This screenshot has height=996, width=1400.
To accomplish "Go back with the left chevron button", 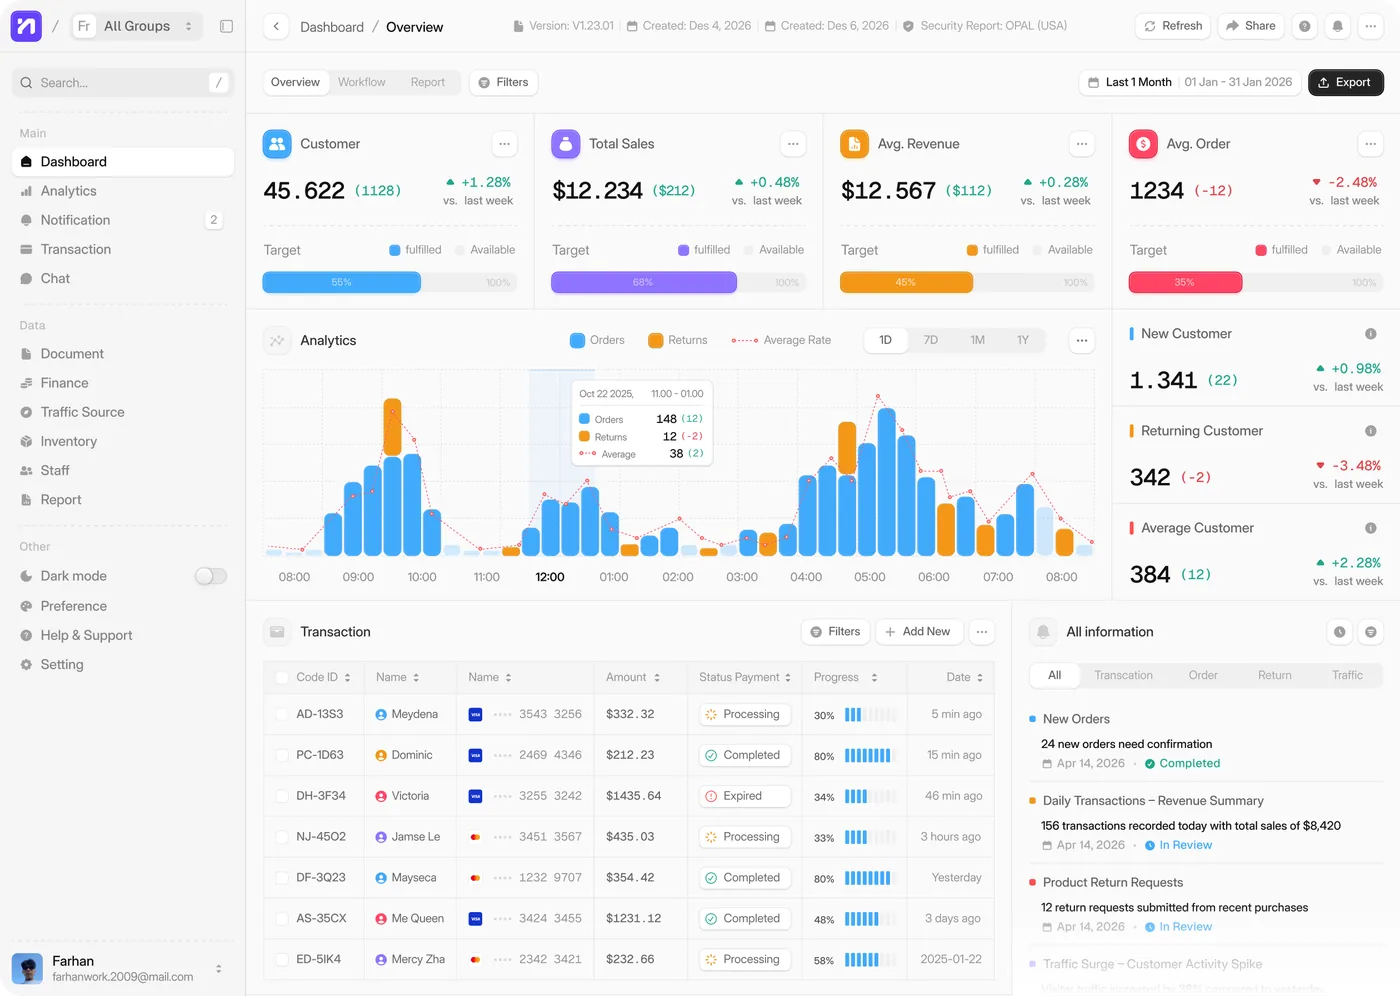I will pos(276,27).
